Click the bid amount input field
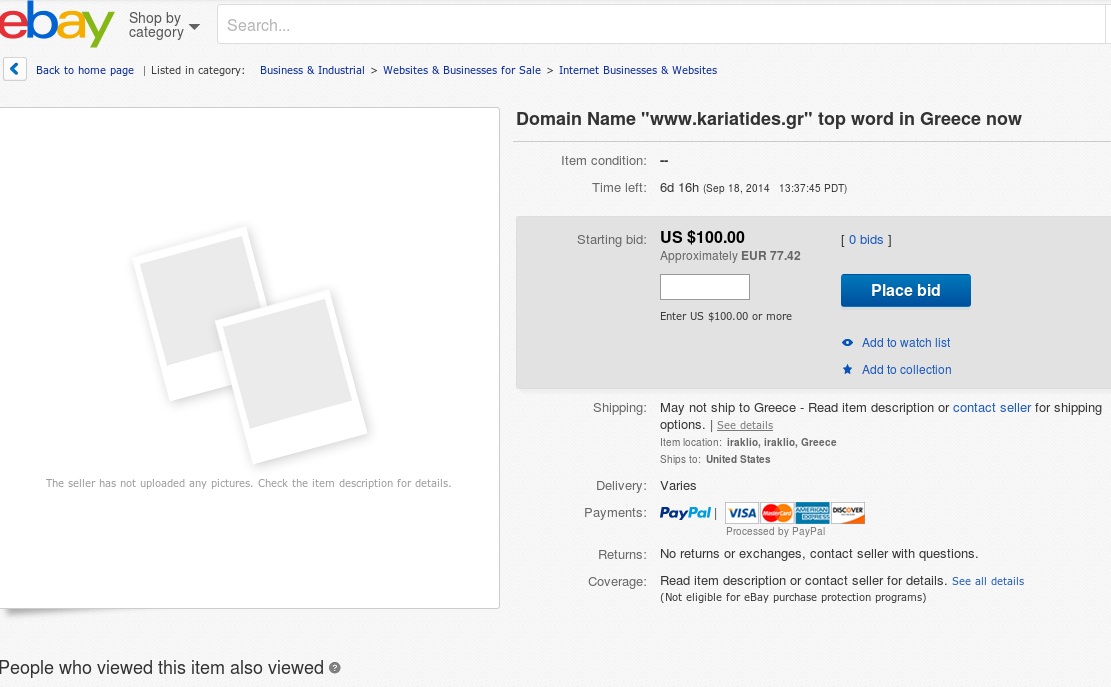The width and height of the screenshot is (1111, 687). (x=704, y=287)
